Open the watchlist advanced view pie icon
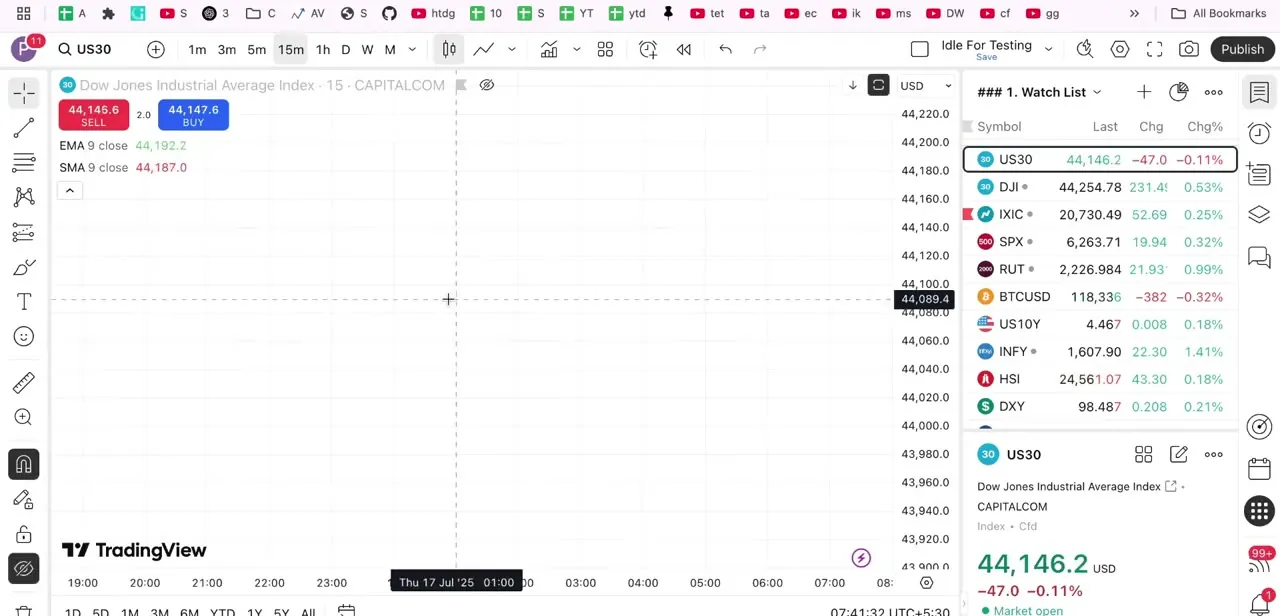This screenshot has width=1280, height=616. click(x=1179, y=92)
